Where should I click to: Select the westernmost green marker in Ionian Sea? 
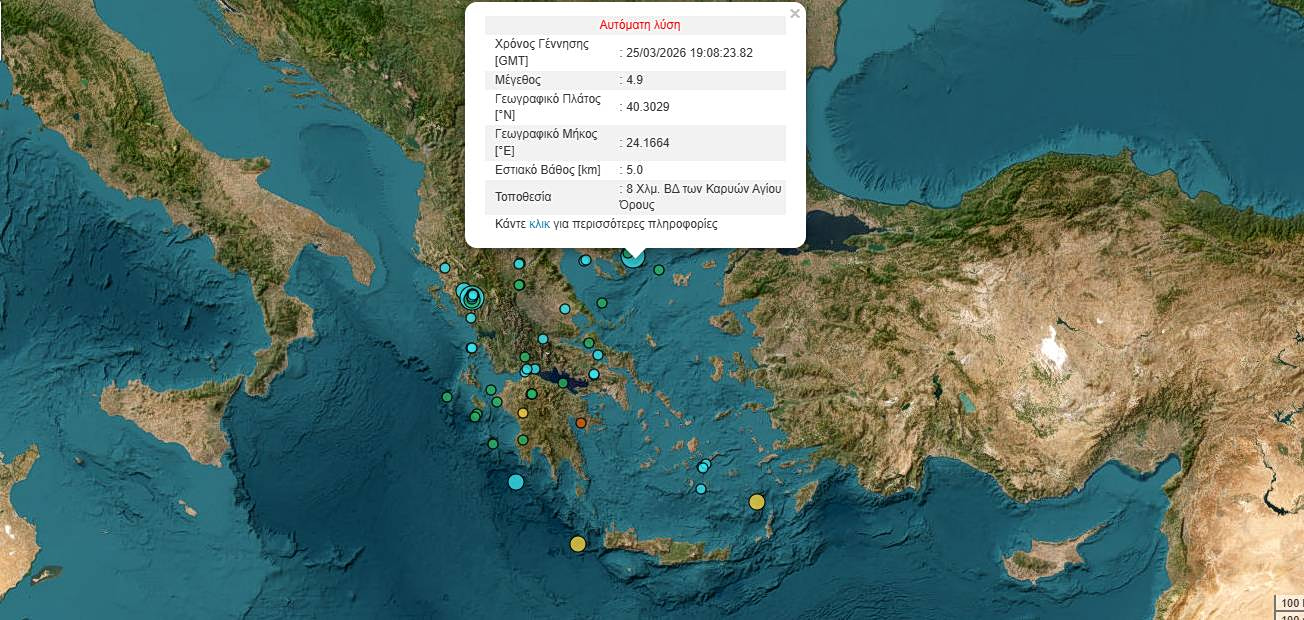pos(447,397)
